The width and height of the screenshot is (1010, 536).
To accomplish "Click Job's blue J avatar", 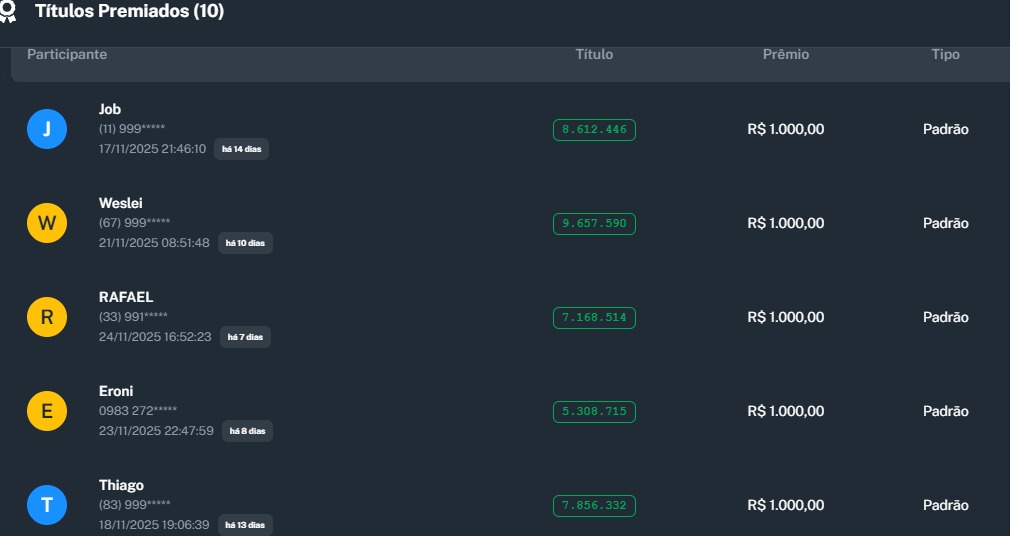I will [47, 129].
